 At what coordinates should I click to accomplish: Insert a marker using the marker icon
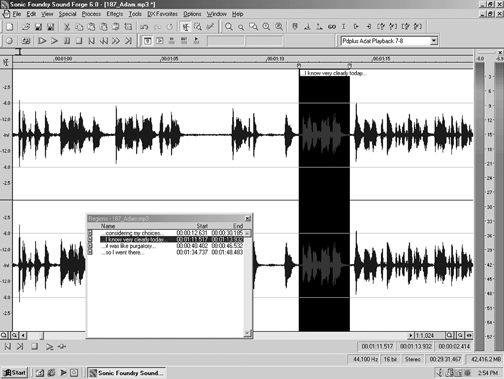(x=295, y=27)
